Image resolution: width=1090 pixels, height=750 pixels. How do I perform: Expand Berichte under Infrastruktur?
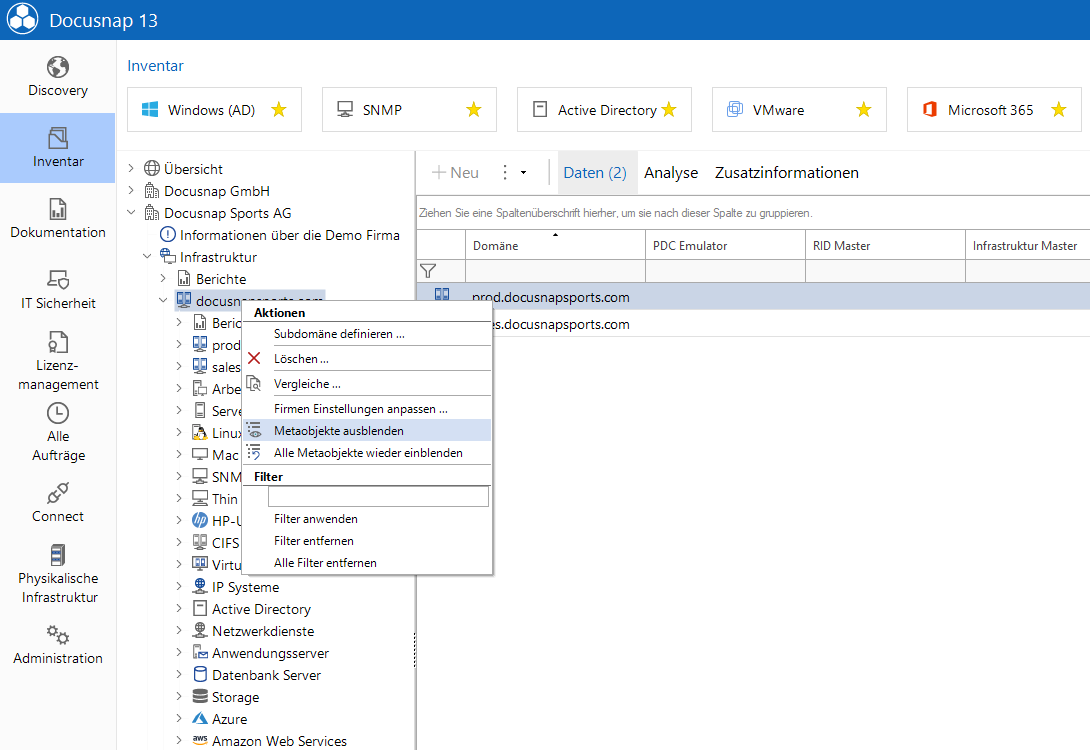click(x=163, y=278)
